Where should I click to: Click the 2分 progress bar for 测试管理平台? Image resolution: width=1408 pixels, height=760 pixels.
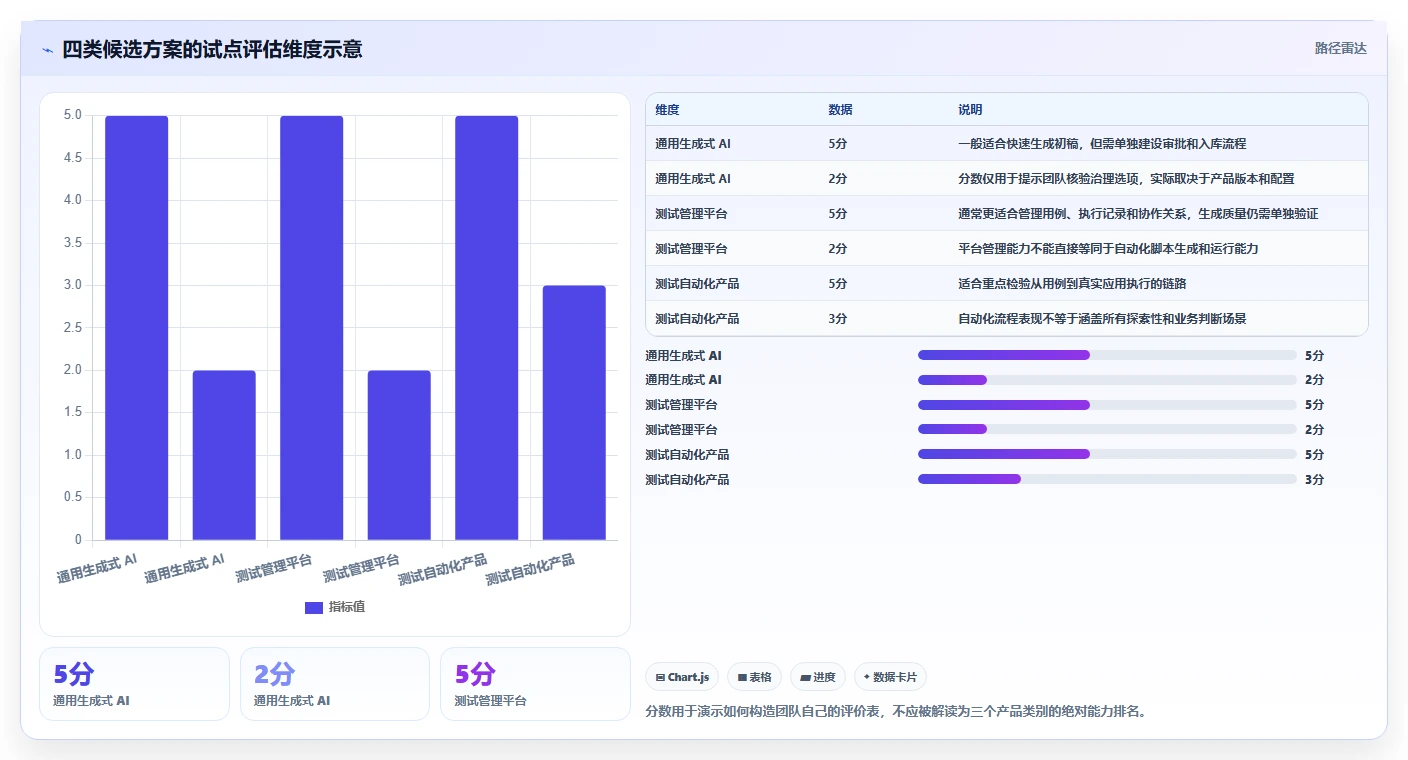(x=1107, y=430)
